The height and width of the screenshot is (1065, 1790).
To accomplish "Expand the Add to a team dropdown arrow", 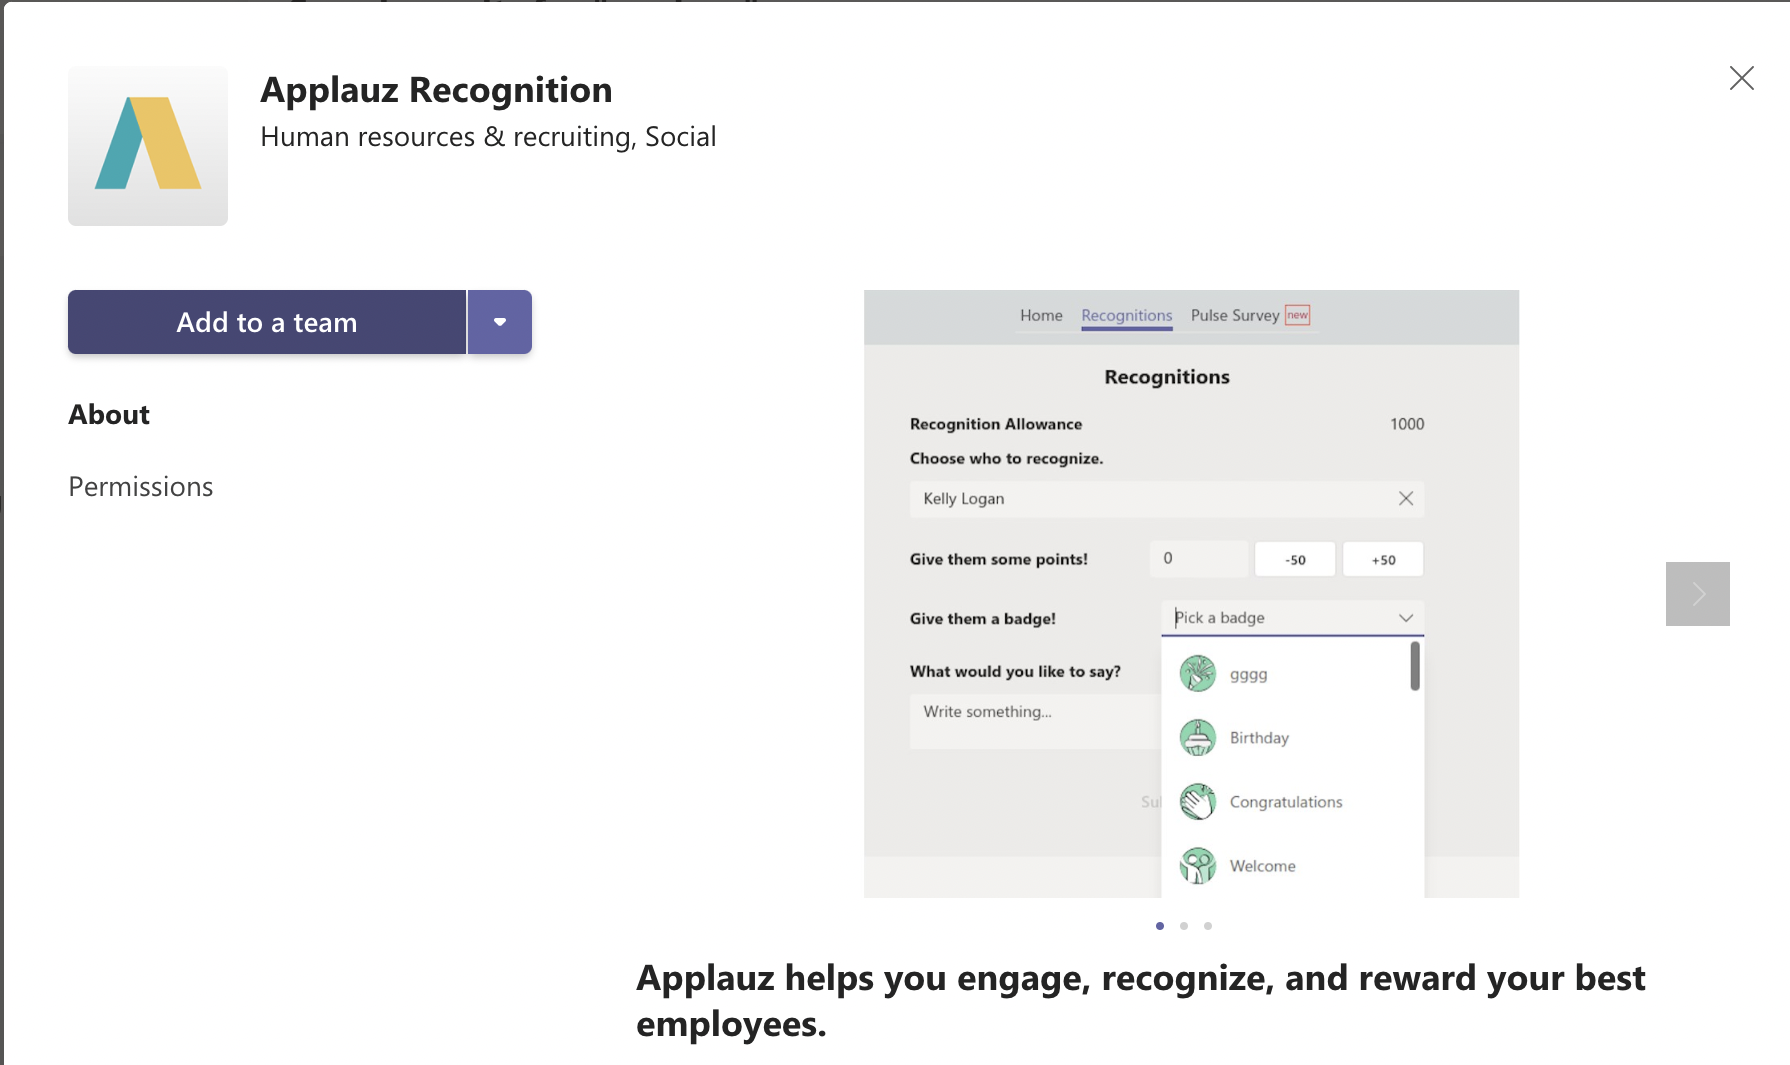I will pos(499,322).
